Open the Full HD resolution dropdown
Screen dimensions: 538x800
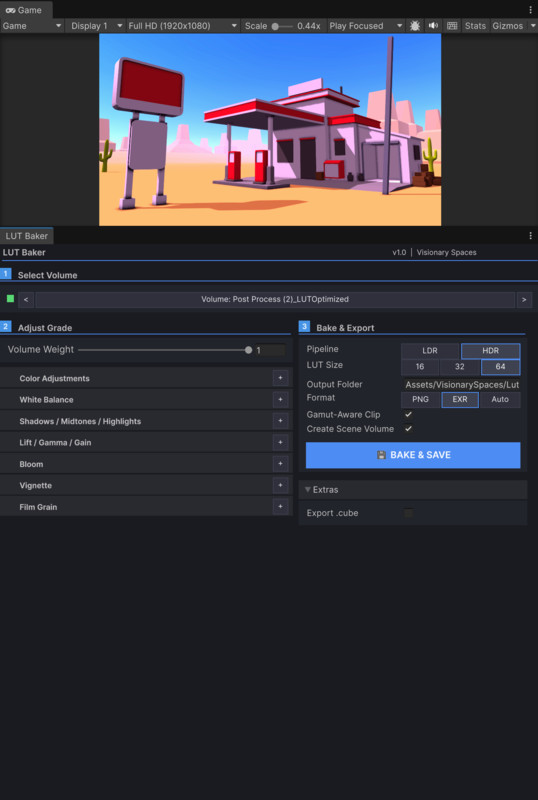tap(183, 26)
